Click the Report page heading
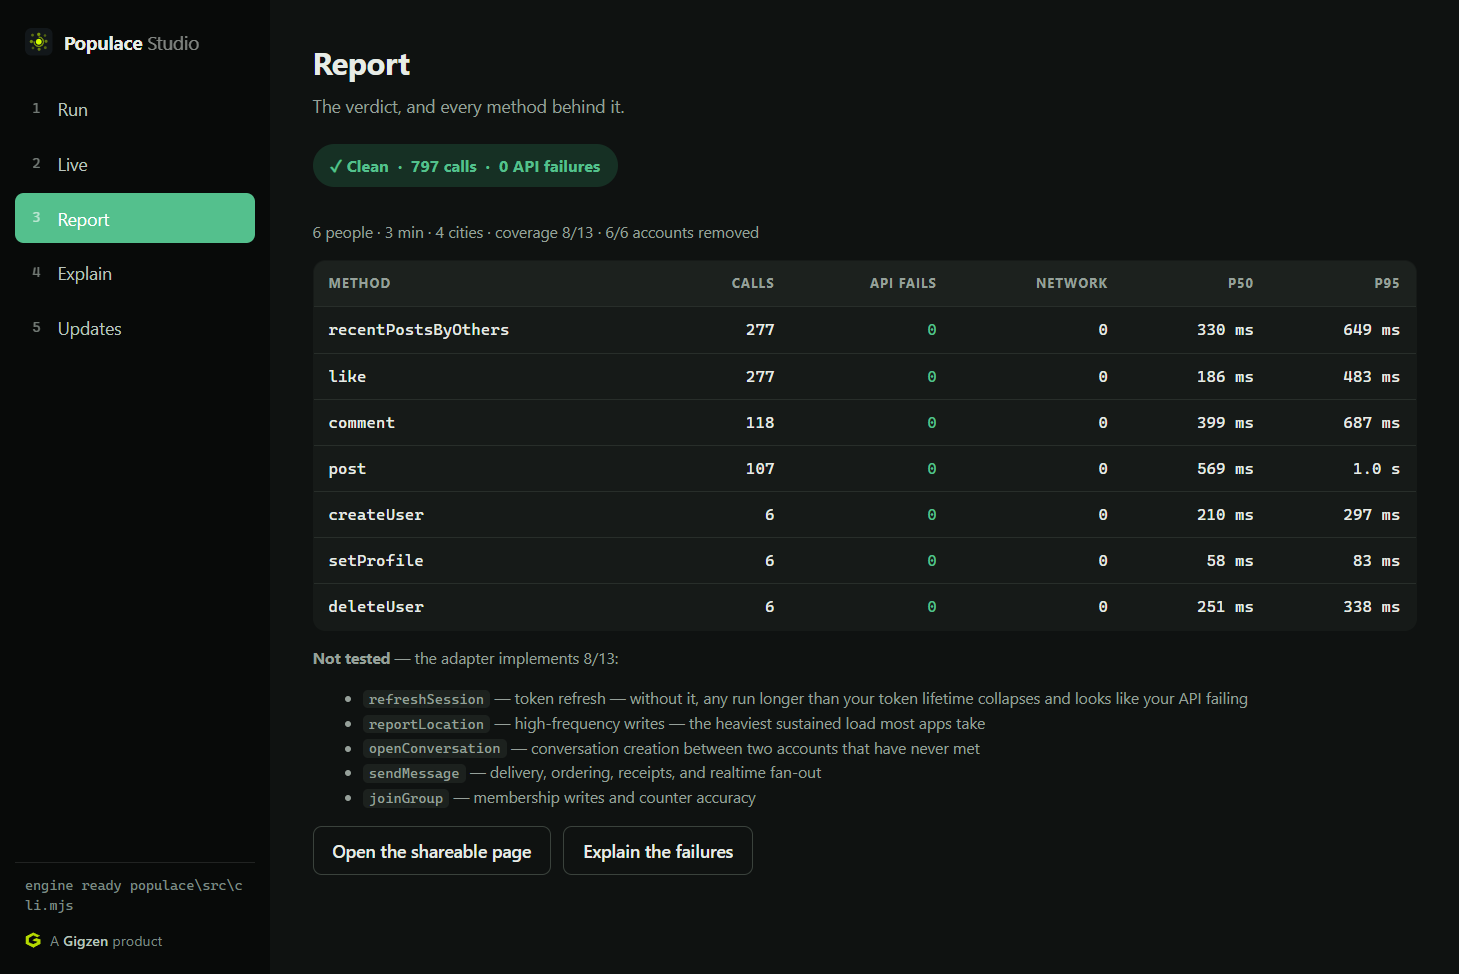Image resolution: width=1459 pixels, height=974 pixels. click(361, 65)
